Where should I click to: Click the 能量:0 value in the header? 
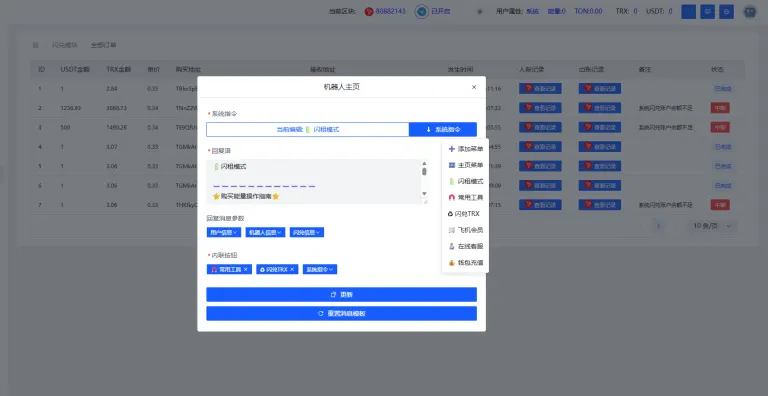click(556, 11)
